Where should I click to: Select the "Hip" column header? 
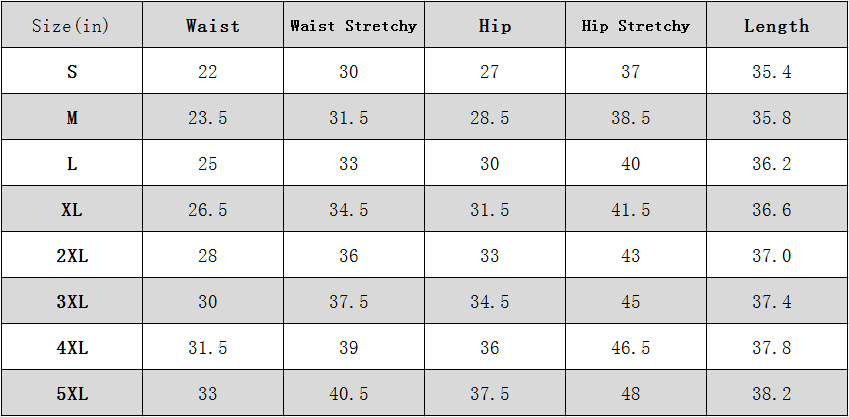tap(495, 26)
